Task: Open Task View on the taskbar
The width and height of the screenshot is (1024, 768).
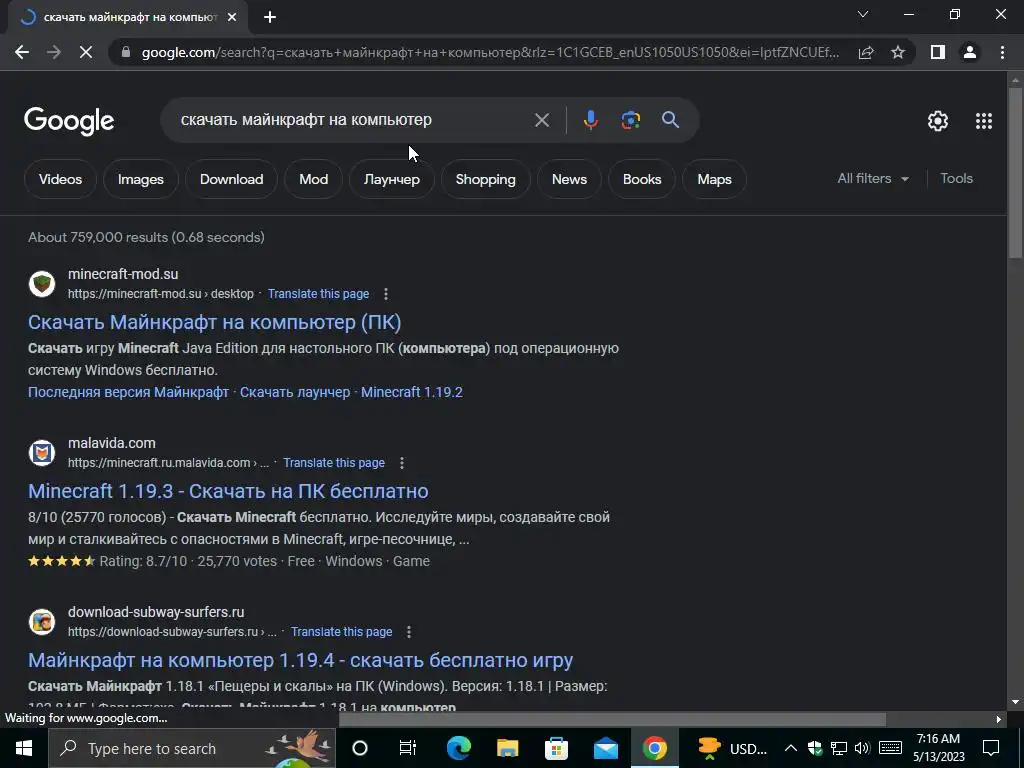Action: [408, 748]
